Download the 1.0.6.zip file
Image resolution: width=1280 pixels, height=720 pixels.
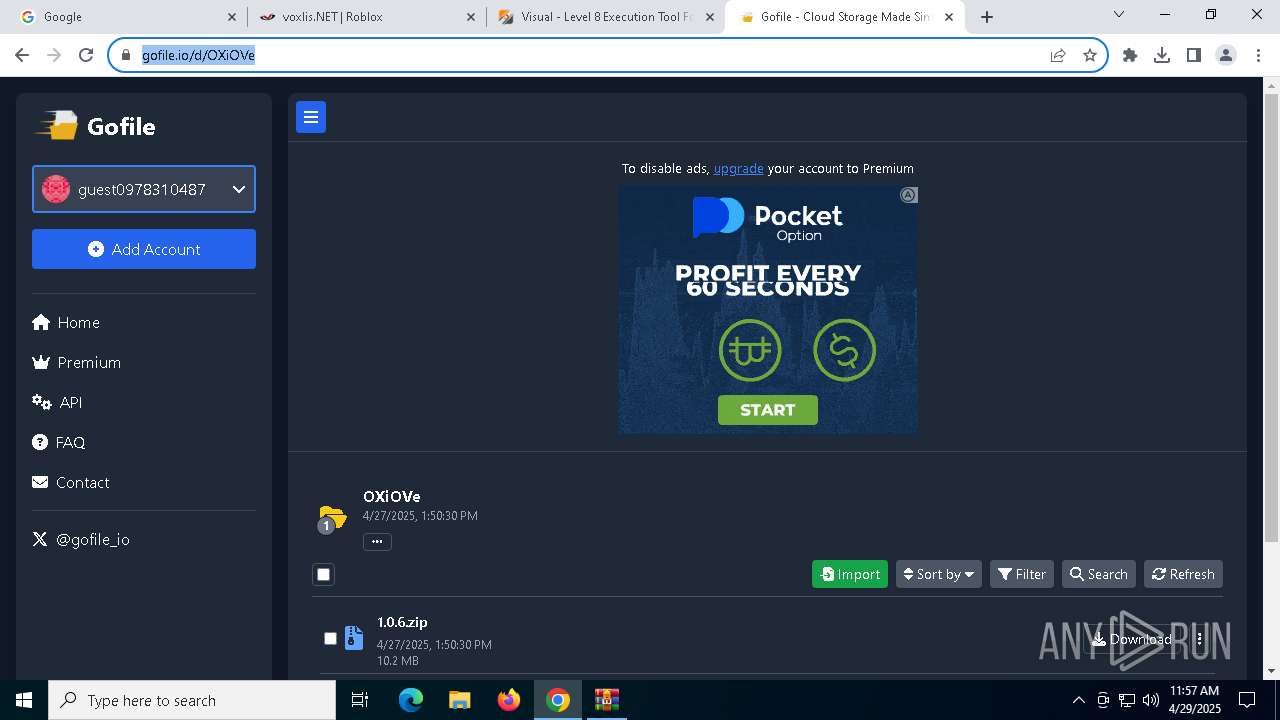click(x=1132, y=639)
